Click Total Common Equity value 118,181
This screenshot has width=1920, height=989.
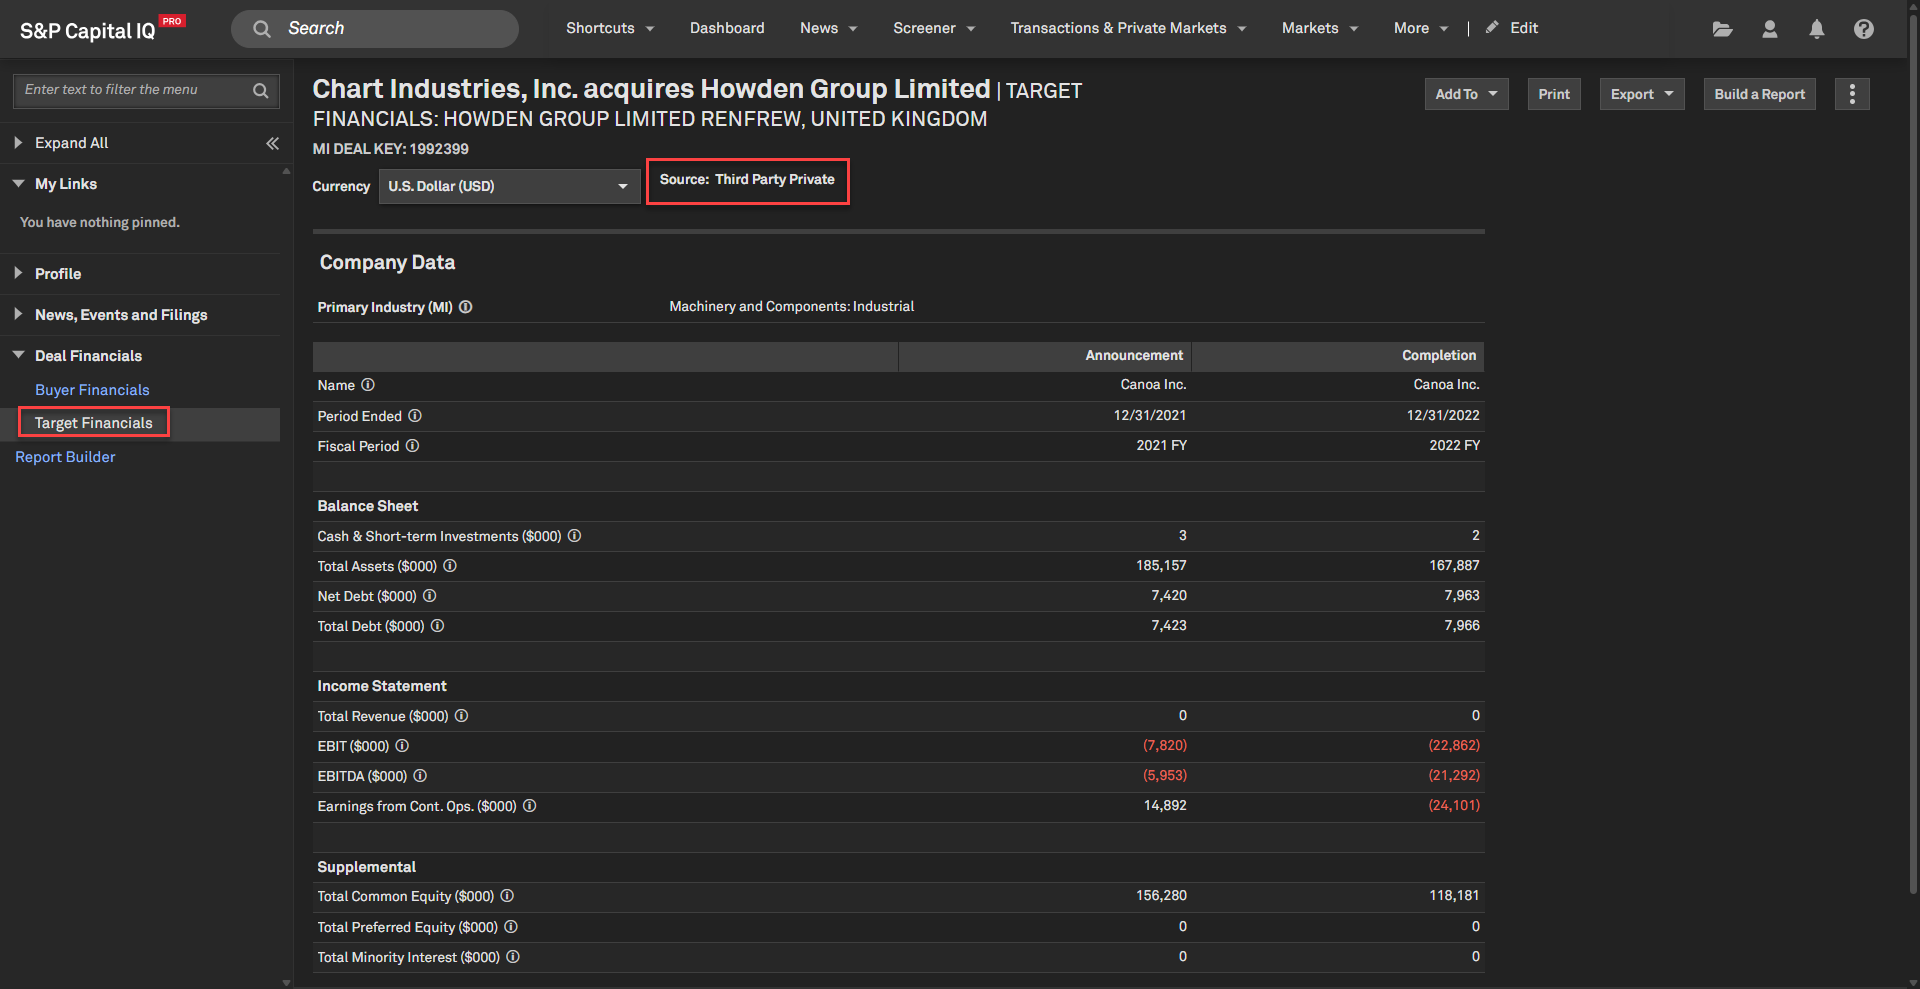pos(1454,896)
